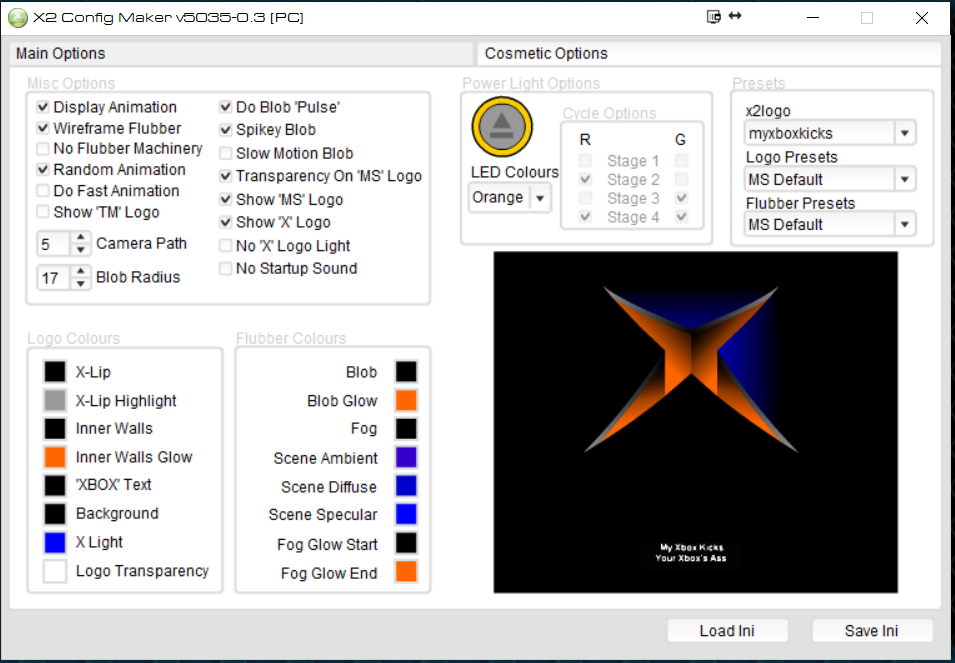
Task: Toggle the Stage 1 G checkbox
Action: [x=682, y=161]
